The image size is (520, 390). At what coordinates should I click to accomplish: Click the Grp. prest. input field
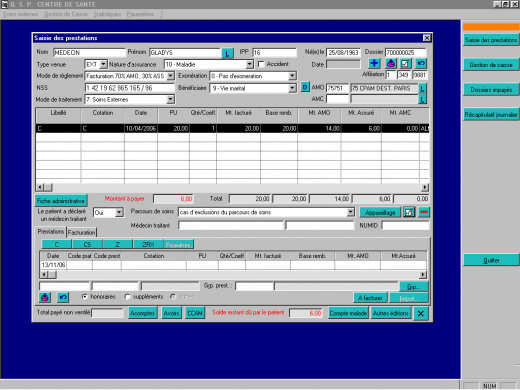pos(254,286)
